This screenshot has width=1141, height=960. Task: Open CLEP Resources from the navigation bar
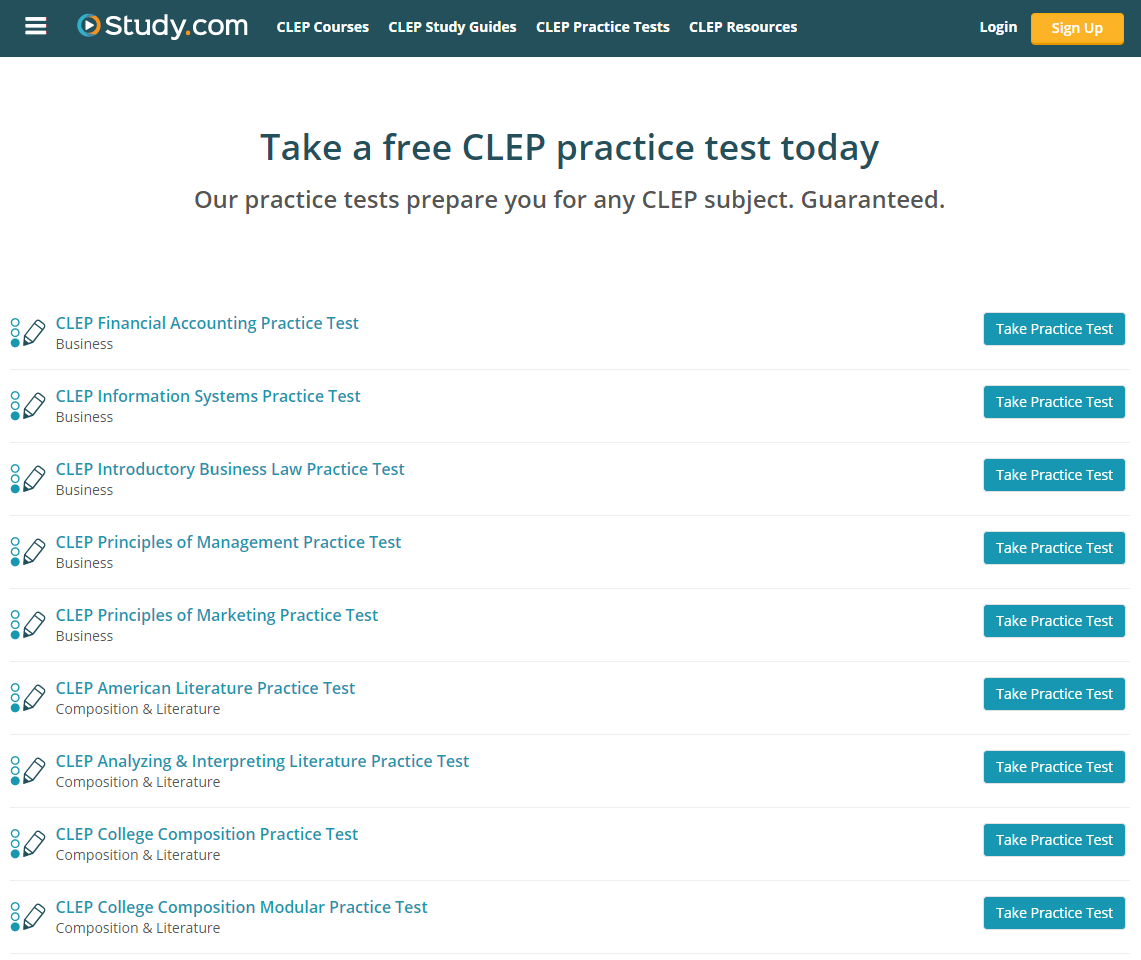pyautogui.click(x=742, y=27)
